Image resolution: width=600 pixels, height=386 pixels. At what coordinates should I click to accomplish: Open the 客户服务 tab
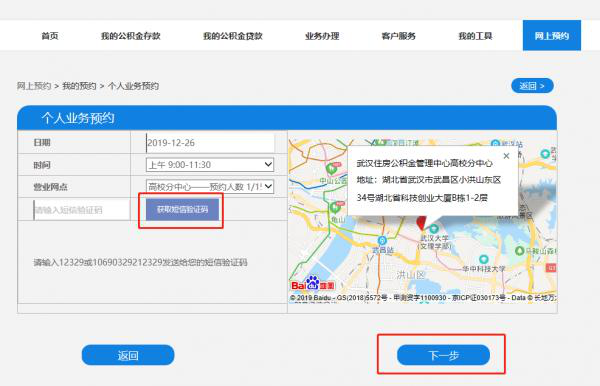(x=398, y=36)
